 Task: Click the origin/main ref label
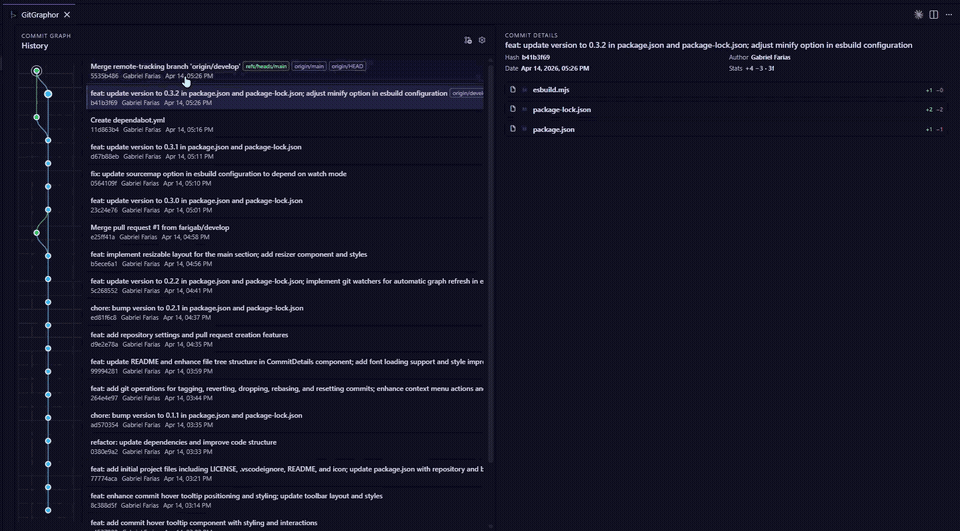pos(309,66)
